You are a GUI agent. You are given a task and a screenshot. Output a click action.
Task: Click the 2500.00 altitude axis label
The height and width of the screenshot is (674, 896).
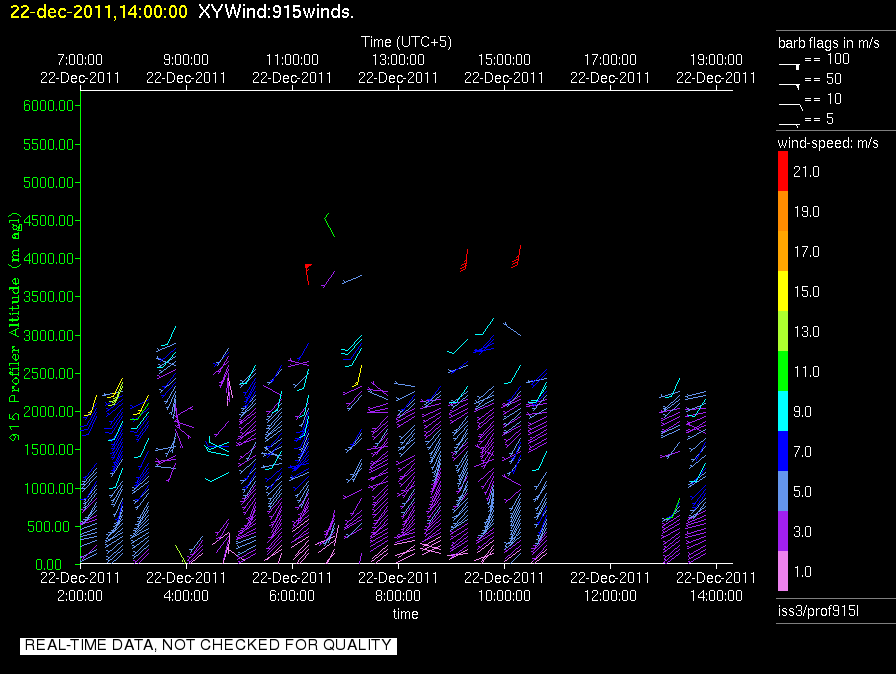pos(48,374)
